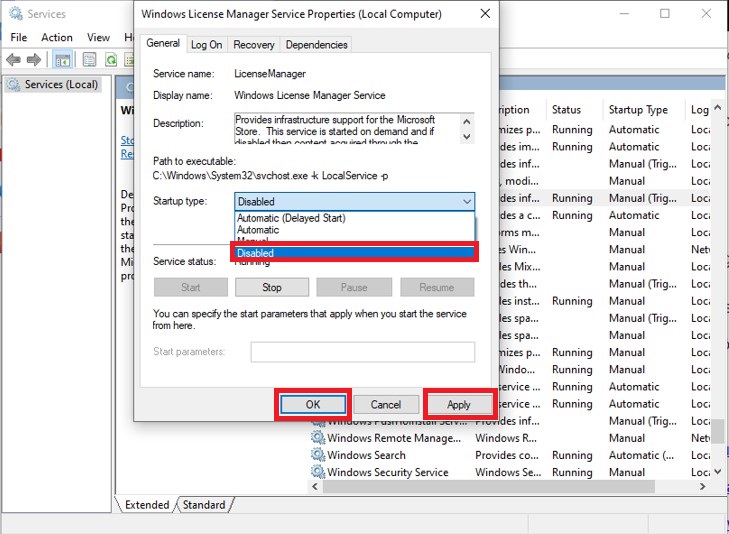Click the Forward arrow in Services toolbar
The width and height of the screenshot is (729, 534).
pyautogui.click(x=34, y=59)
